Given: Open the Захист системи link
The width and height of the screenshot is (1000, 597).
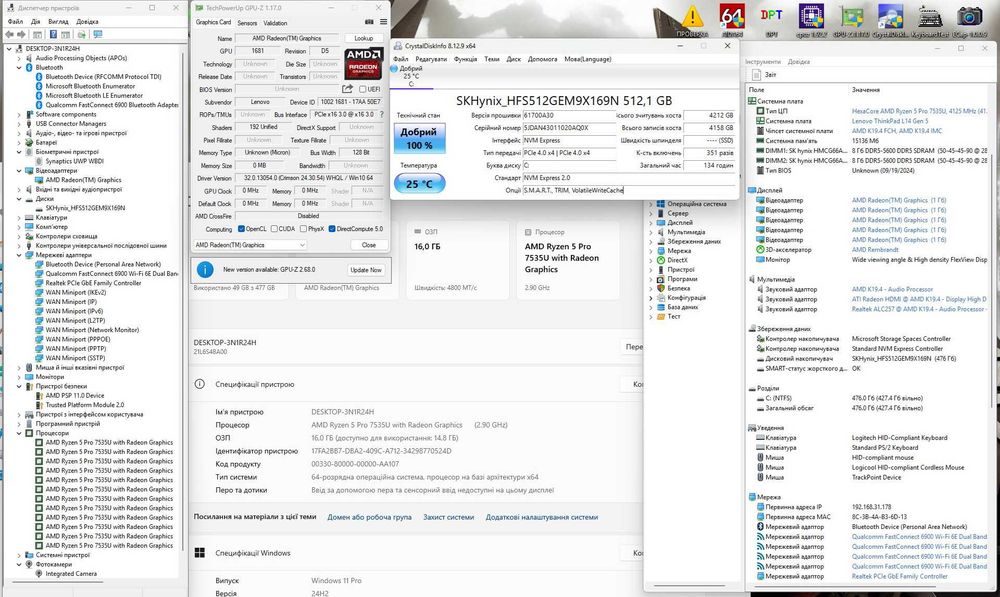Looking at the screenshot, I should (448, 517).
